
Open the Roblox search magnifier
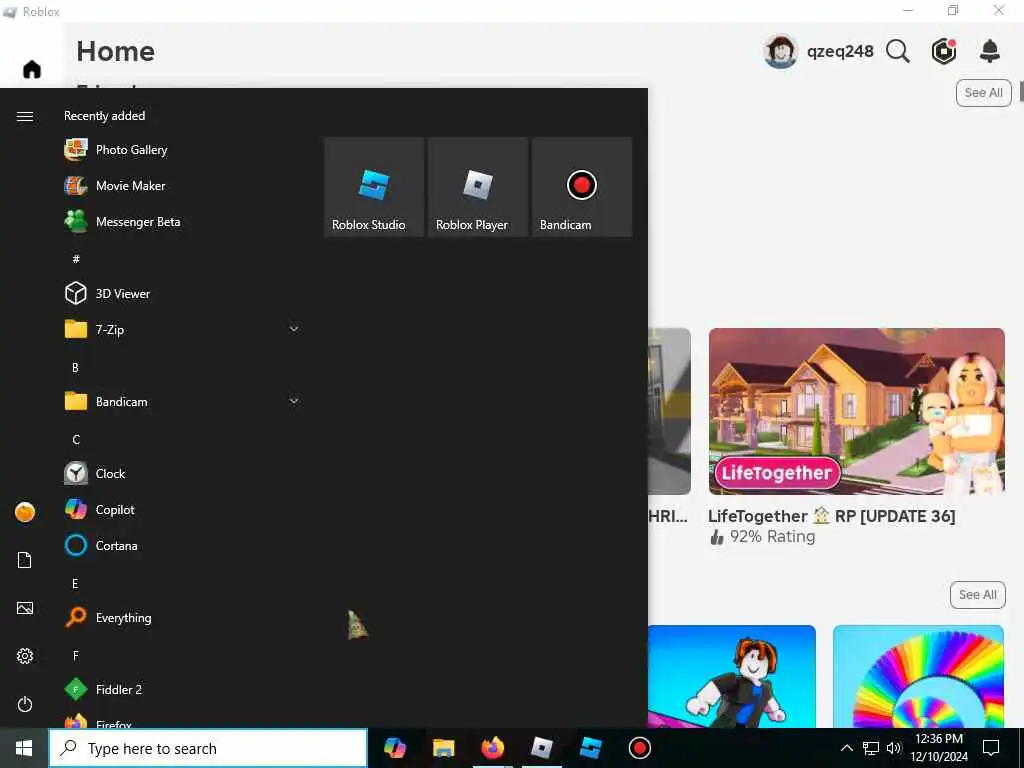[x=898, y=51]
